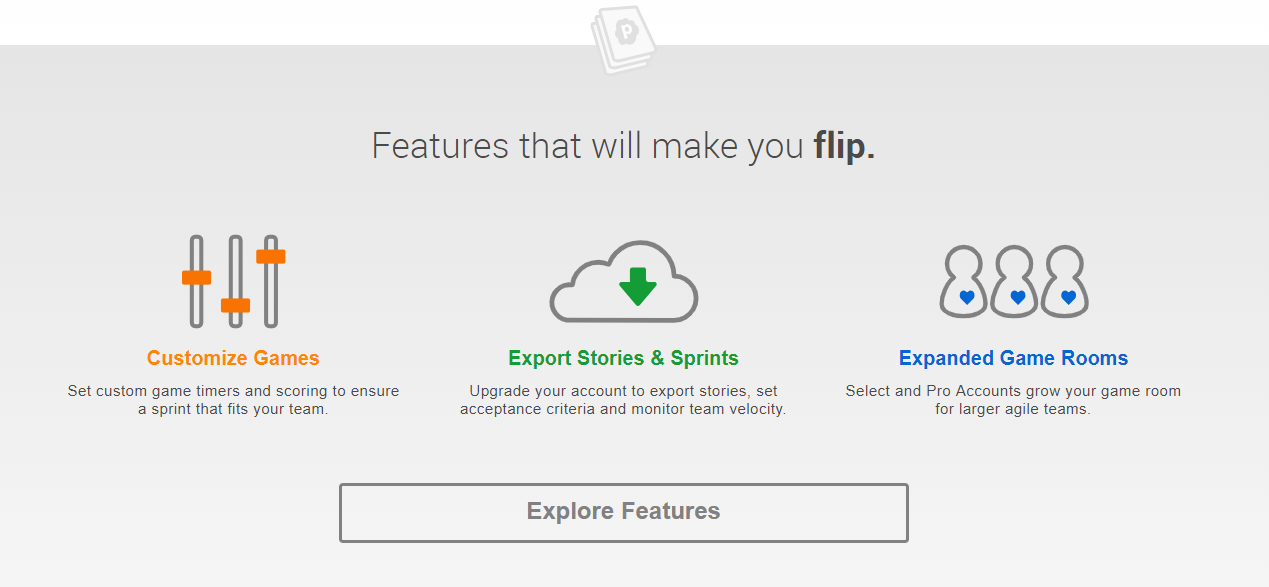Screen dimensions: 1269x587
Task: Click the green down arrow inside cloud
Action: (637, 285)
